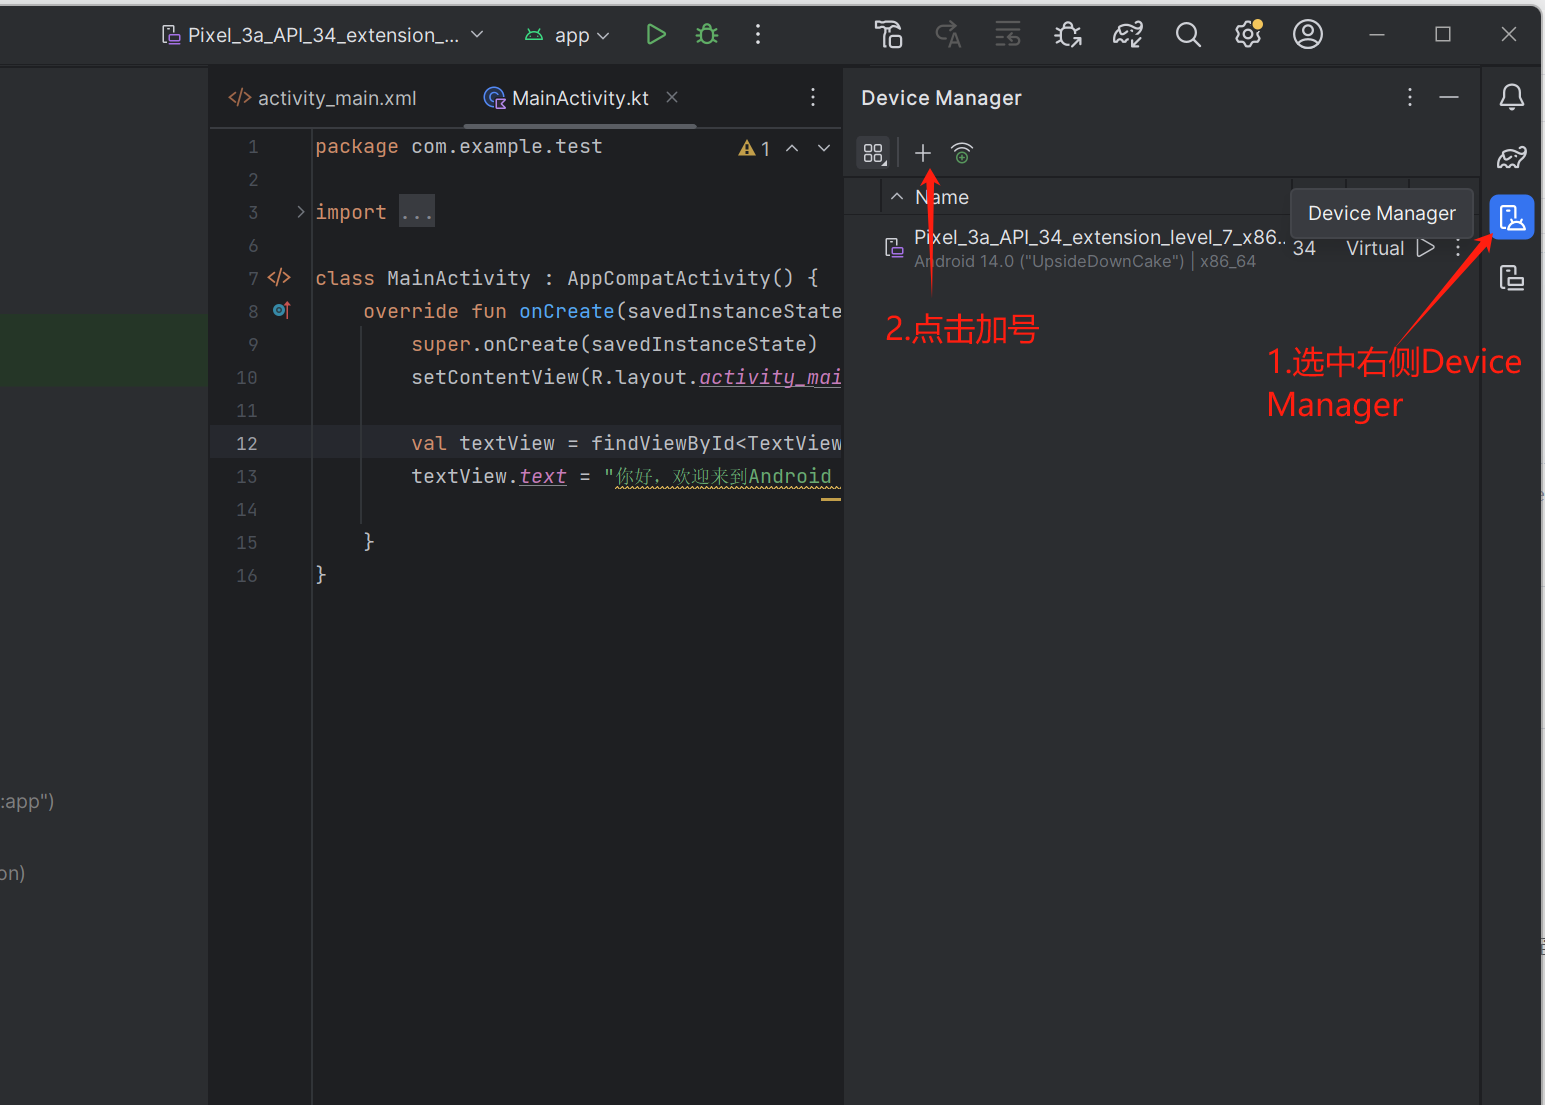Open Running Devices panel in right sidebar
1545x1105 pixels.
tap(1511, 278)
